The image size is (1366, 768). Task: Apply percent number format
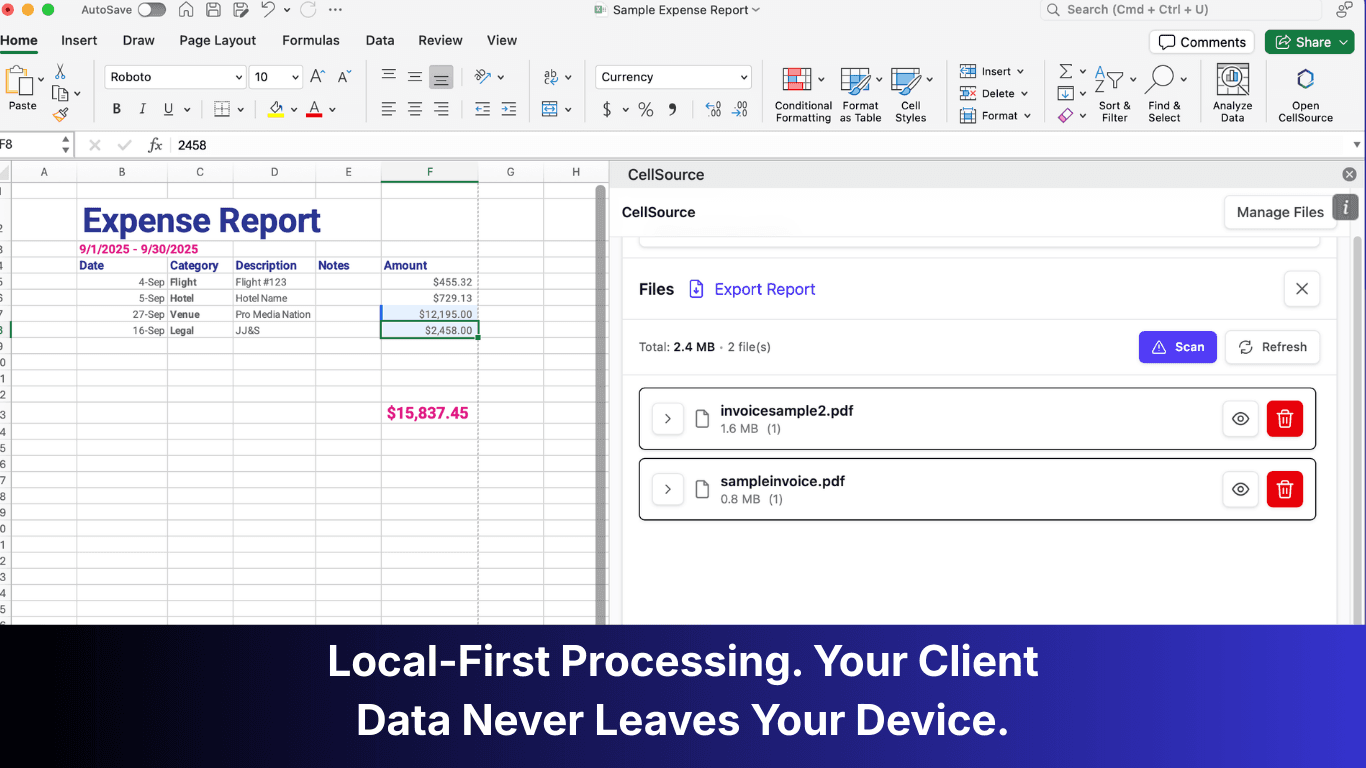pos(645,110)
